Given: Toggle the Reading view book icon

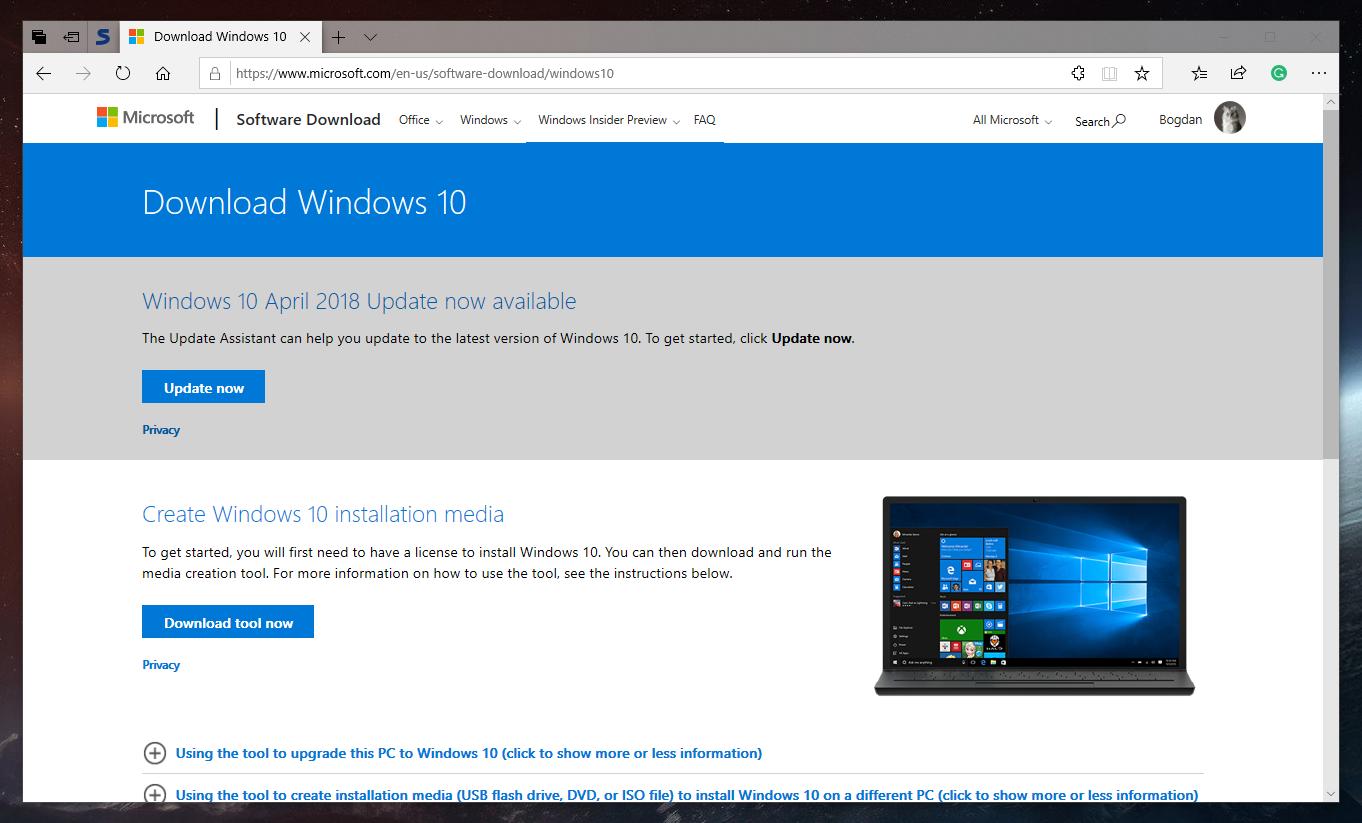Looking at the screenshot, I should pyautogui.click(x=1109, y=73).
